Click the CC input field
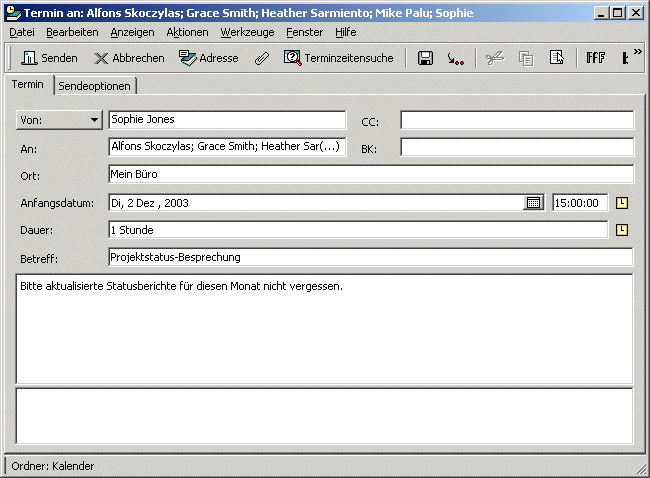This screenshot has height=478, width=650. [517, 120]
